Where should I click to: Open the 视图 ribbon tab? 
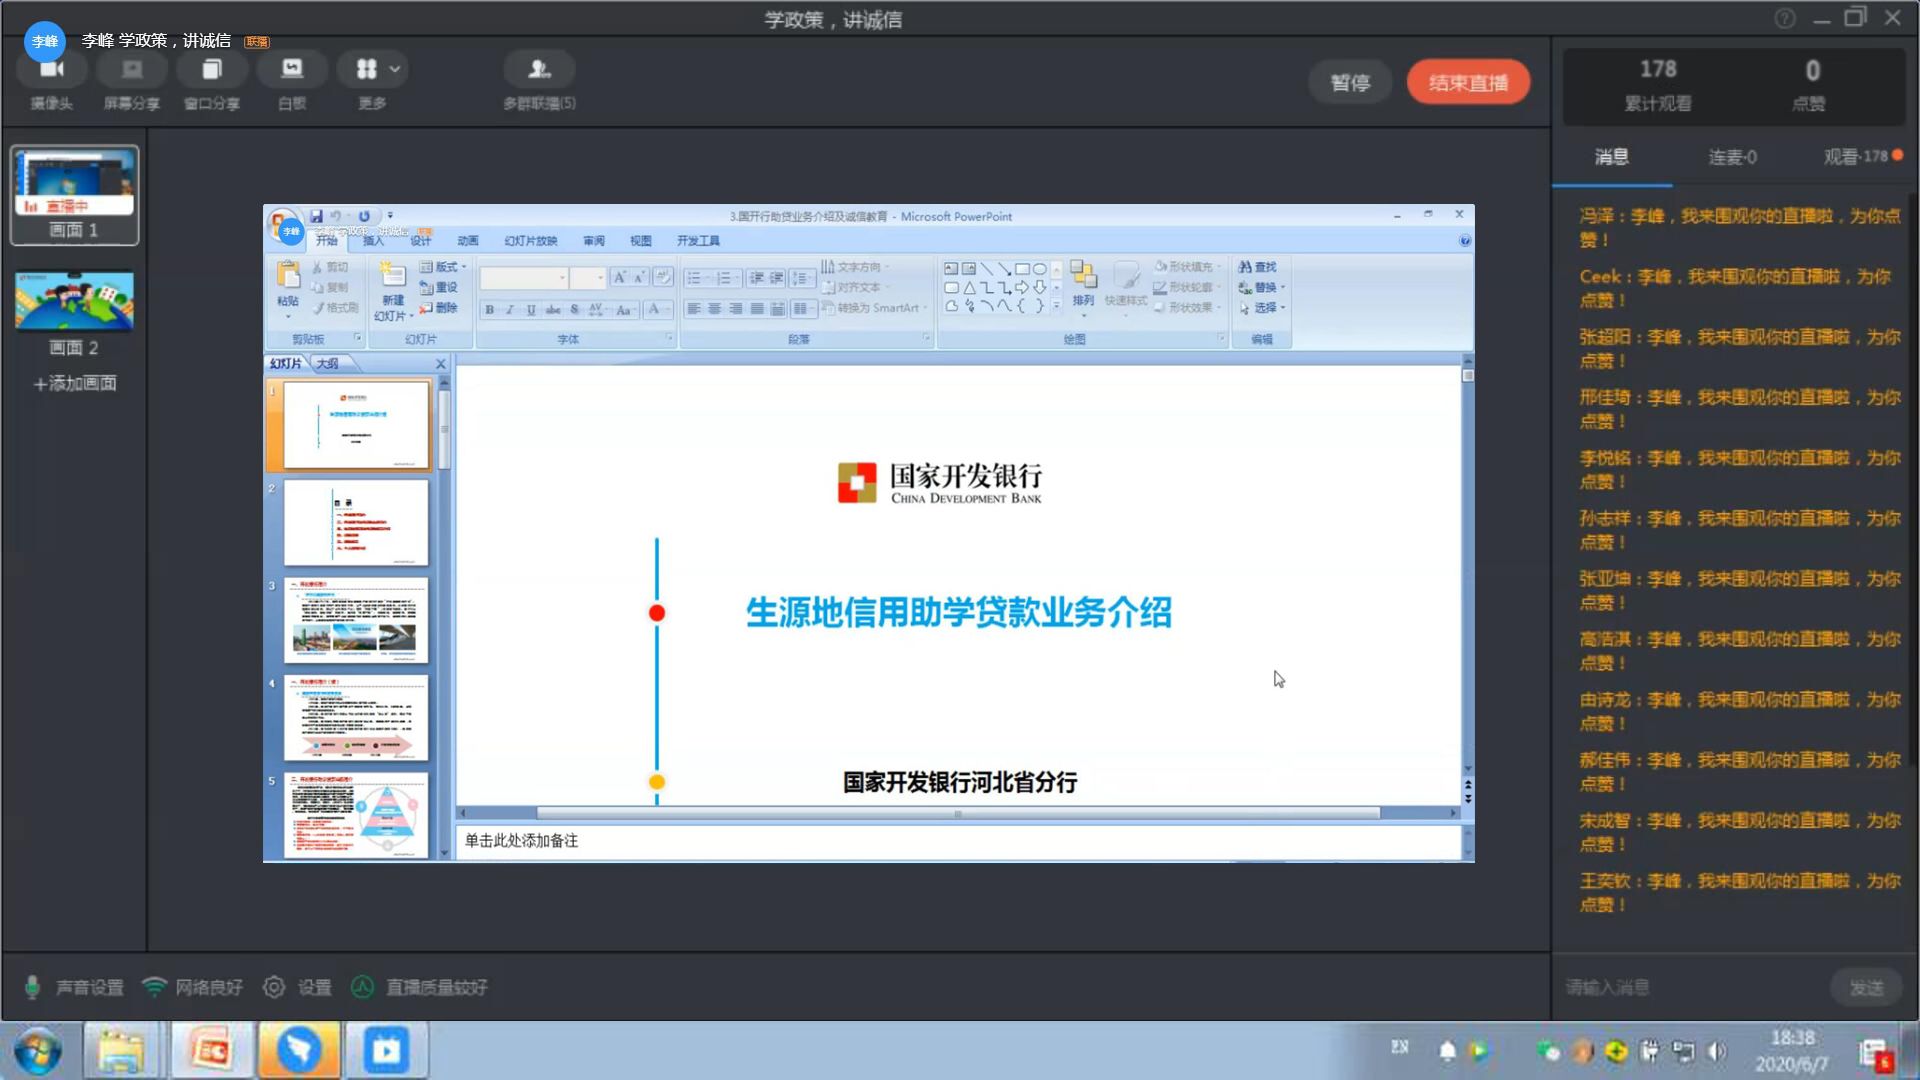(641, 241)
